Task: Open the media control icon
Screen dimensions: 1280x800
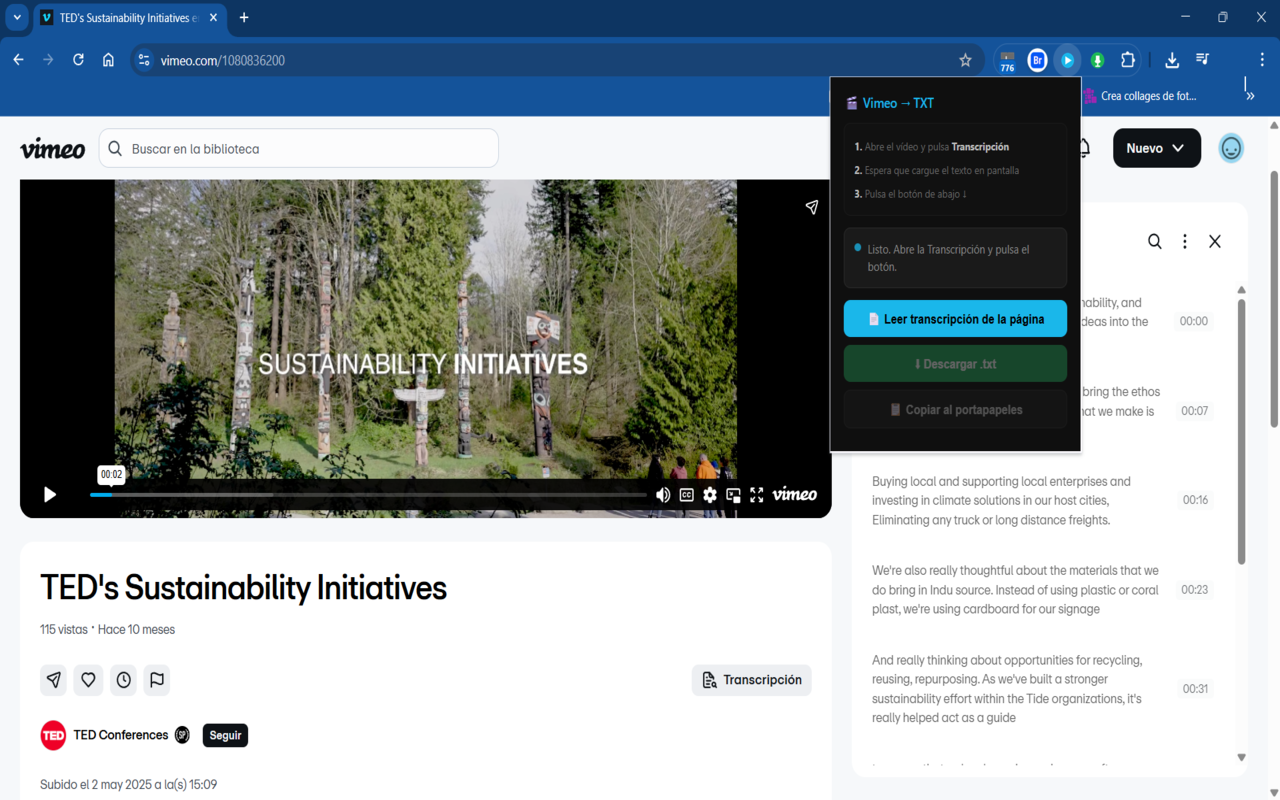Action: [1202, 60]
